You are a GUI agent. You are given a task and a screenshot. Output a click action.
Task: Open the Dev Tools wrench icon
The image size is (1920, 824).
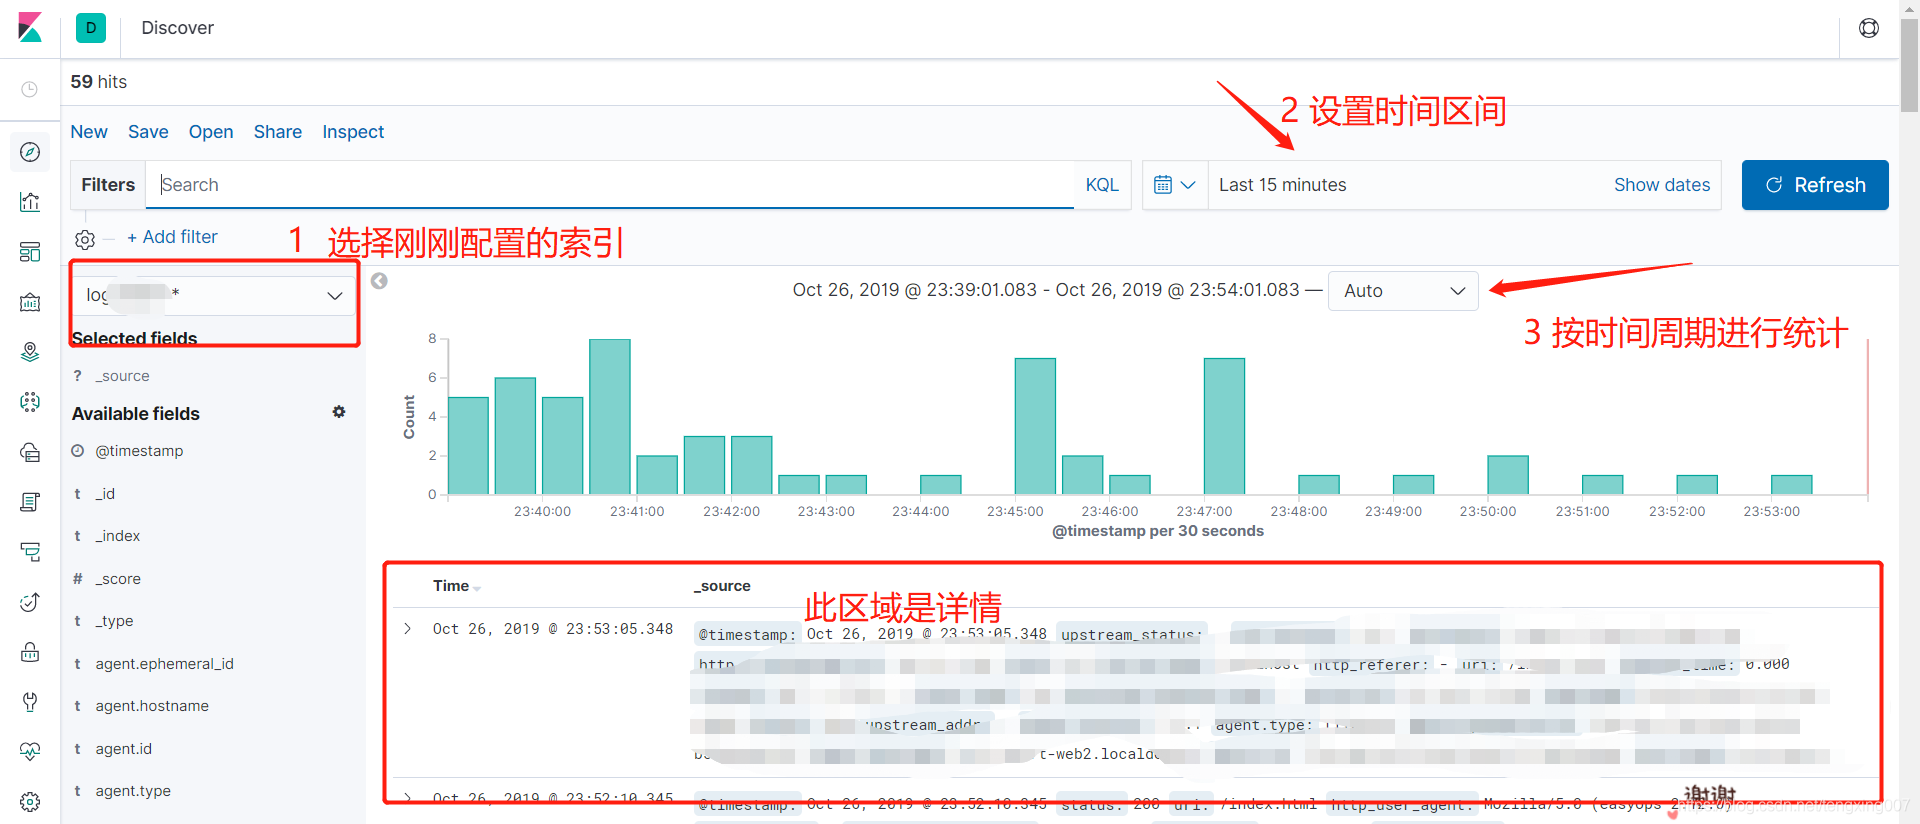click(30, 702)
